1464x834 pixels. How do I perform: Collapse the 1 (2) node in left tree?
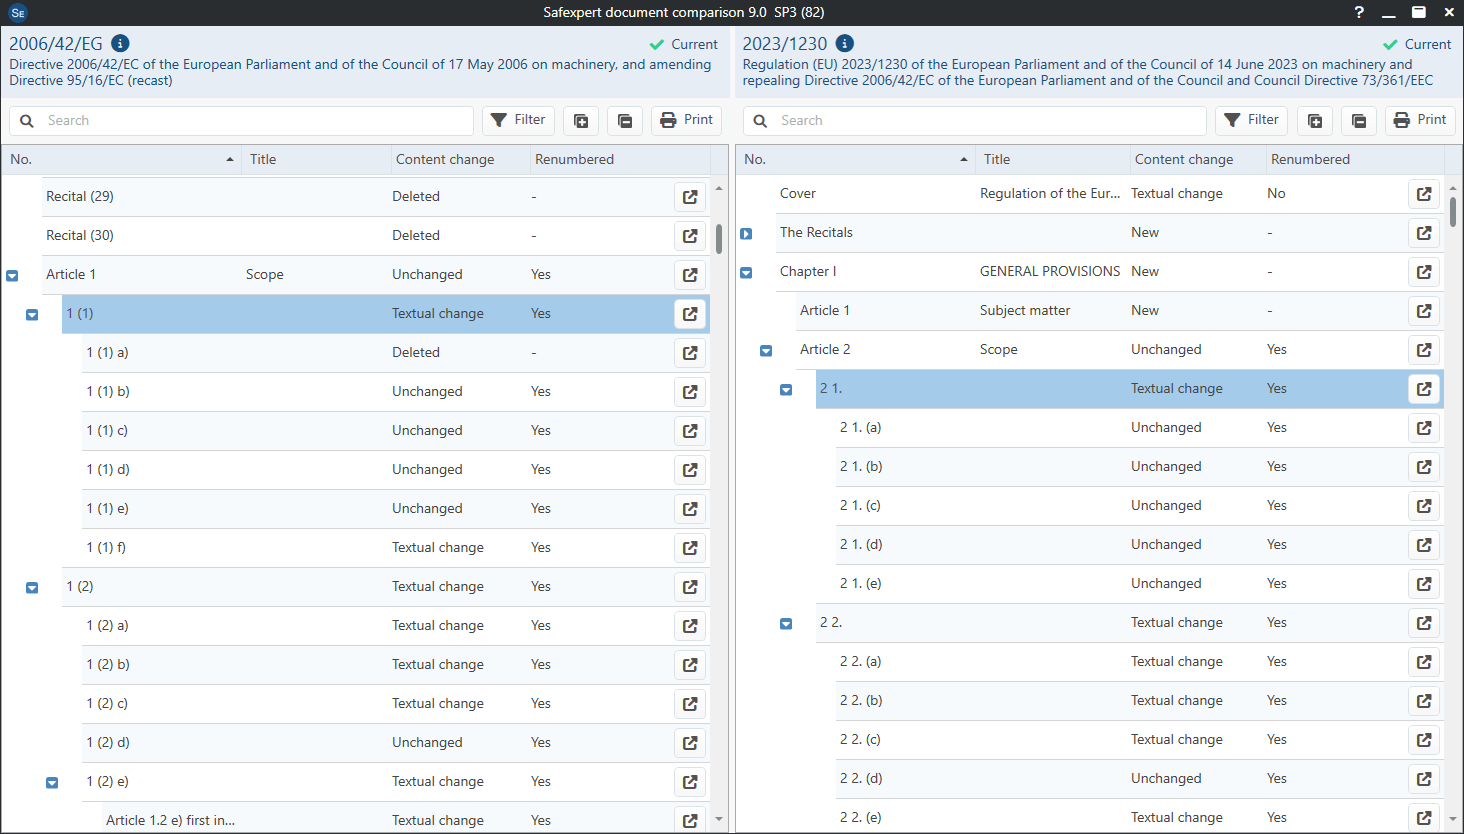coord(32,587)
